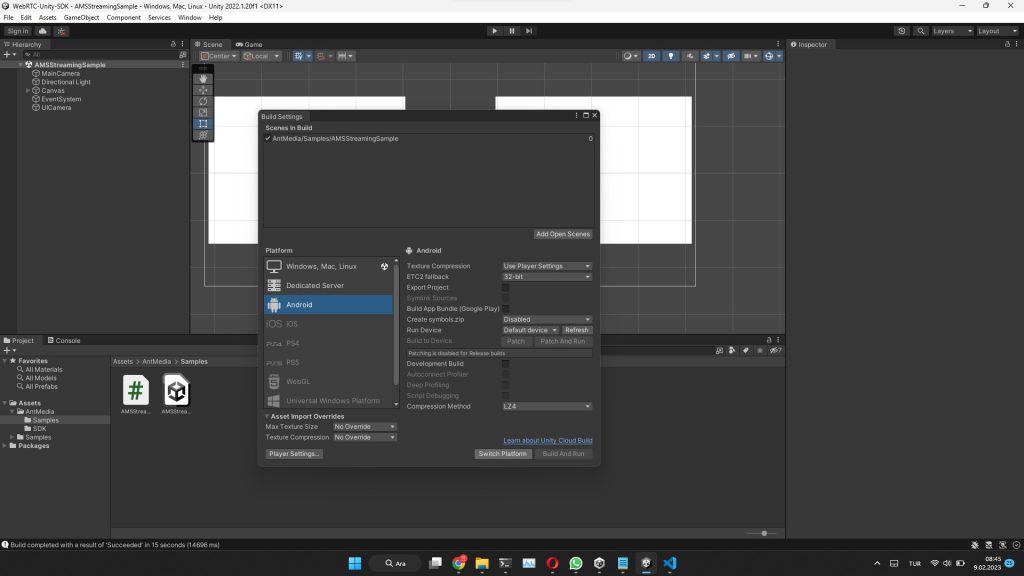Viewport: 1024px width, 576px height.
Task: Switch to the Game tab
Action: 249,44
